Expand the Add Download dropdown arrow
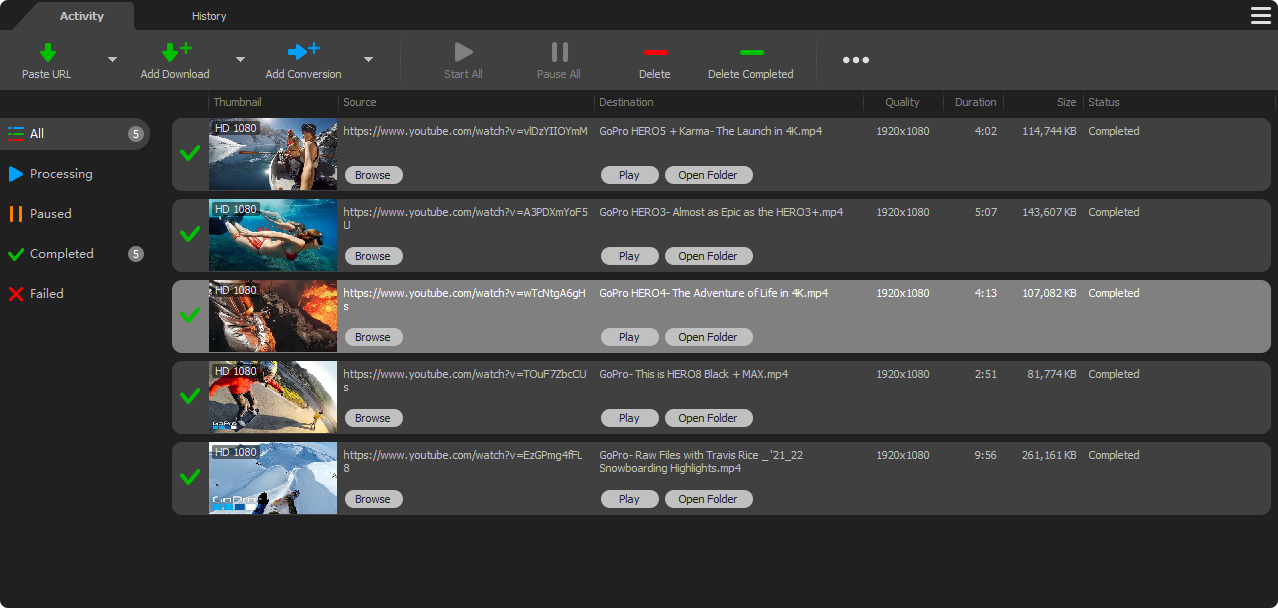 [240, 59]
